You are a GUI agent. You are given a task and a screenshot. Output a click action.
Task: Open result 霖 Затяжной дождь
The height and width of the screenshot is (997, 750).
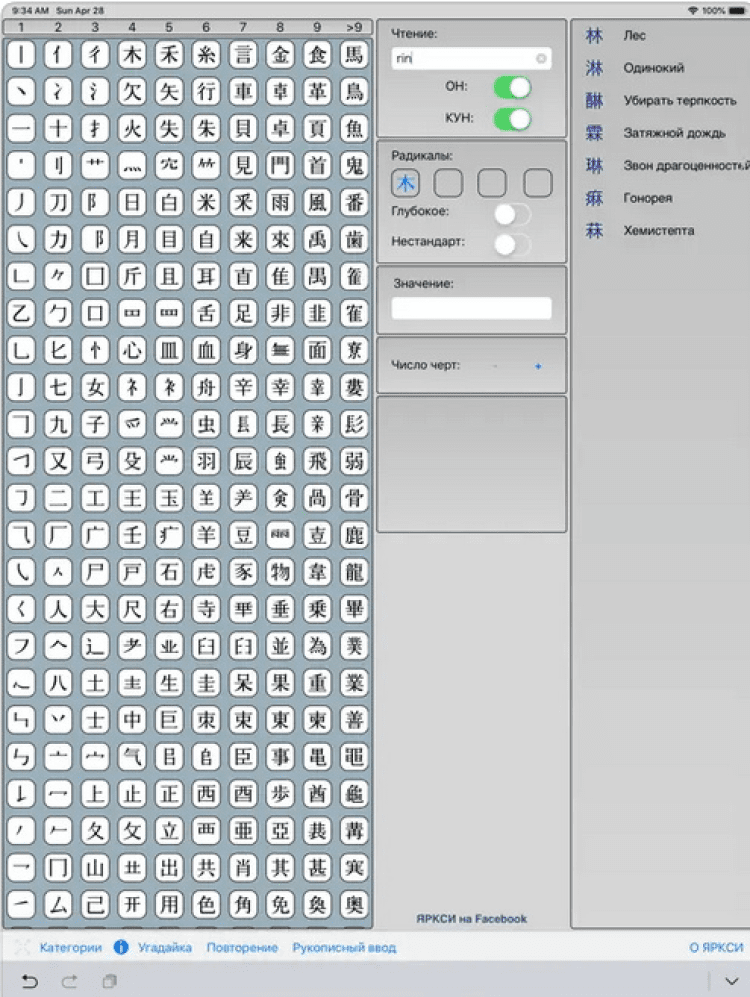[661, 133]
